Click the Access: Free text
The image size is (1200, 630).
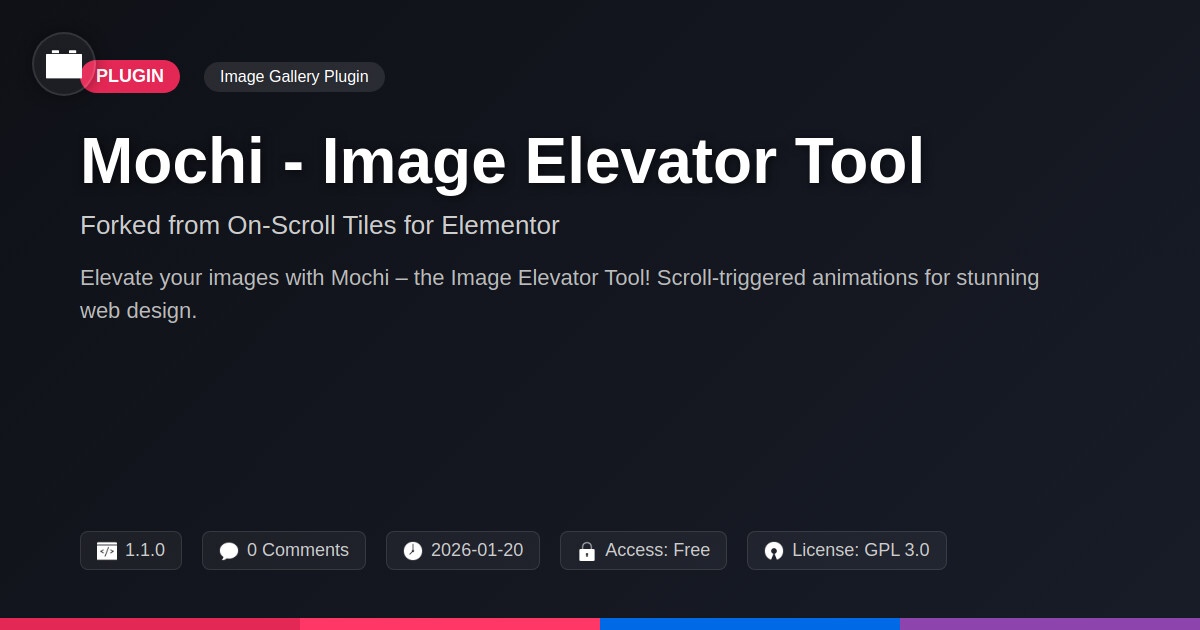click(657, 550)
